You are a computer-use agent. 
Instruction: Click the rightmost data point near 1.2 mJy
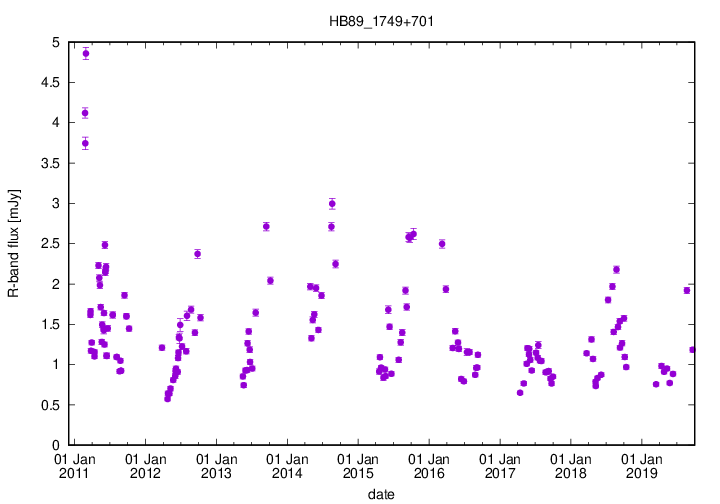pyautogui.click(x=693, y=350)
